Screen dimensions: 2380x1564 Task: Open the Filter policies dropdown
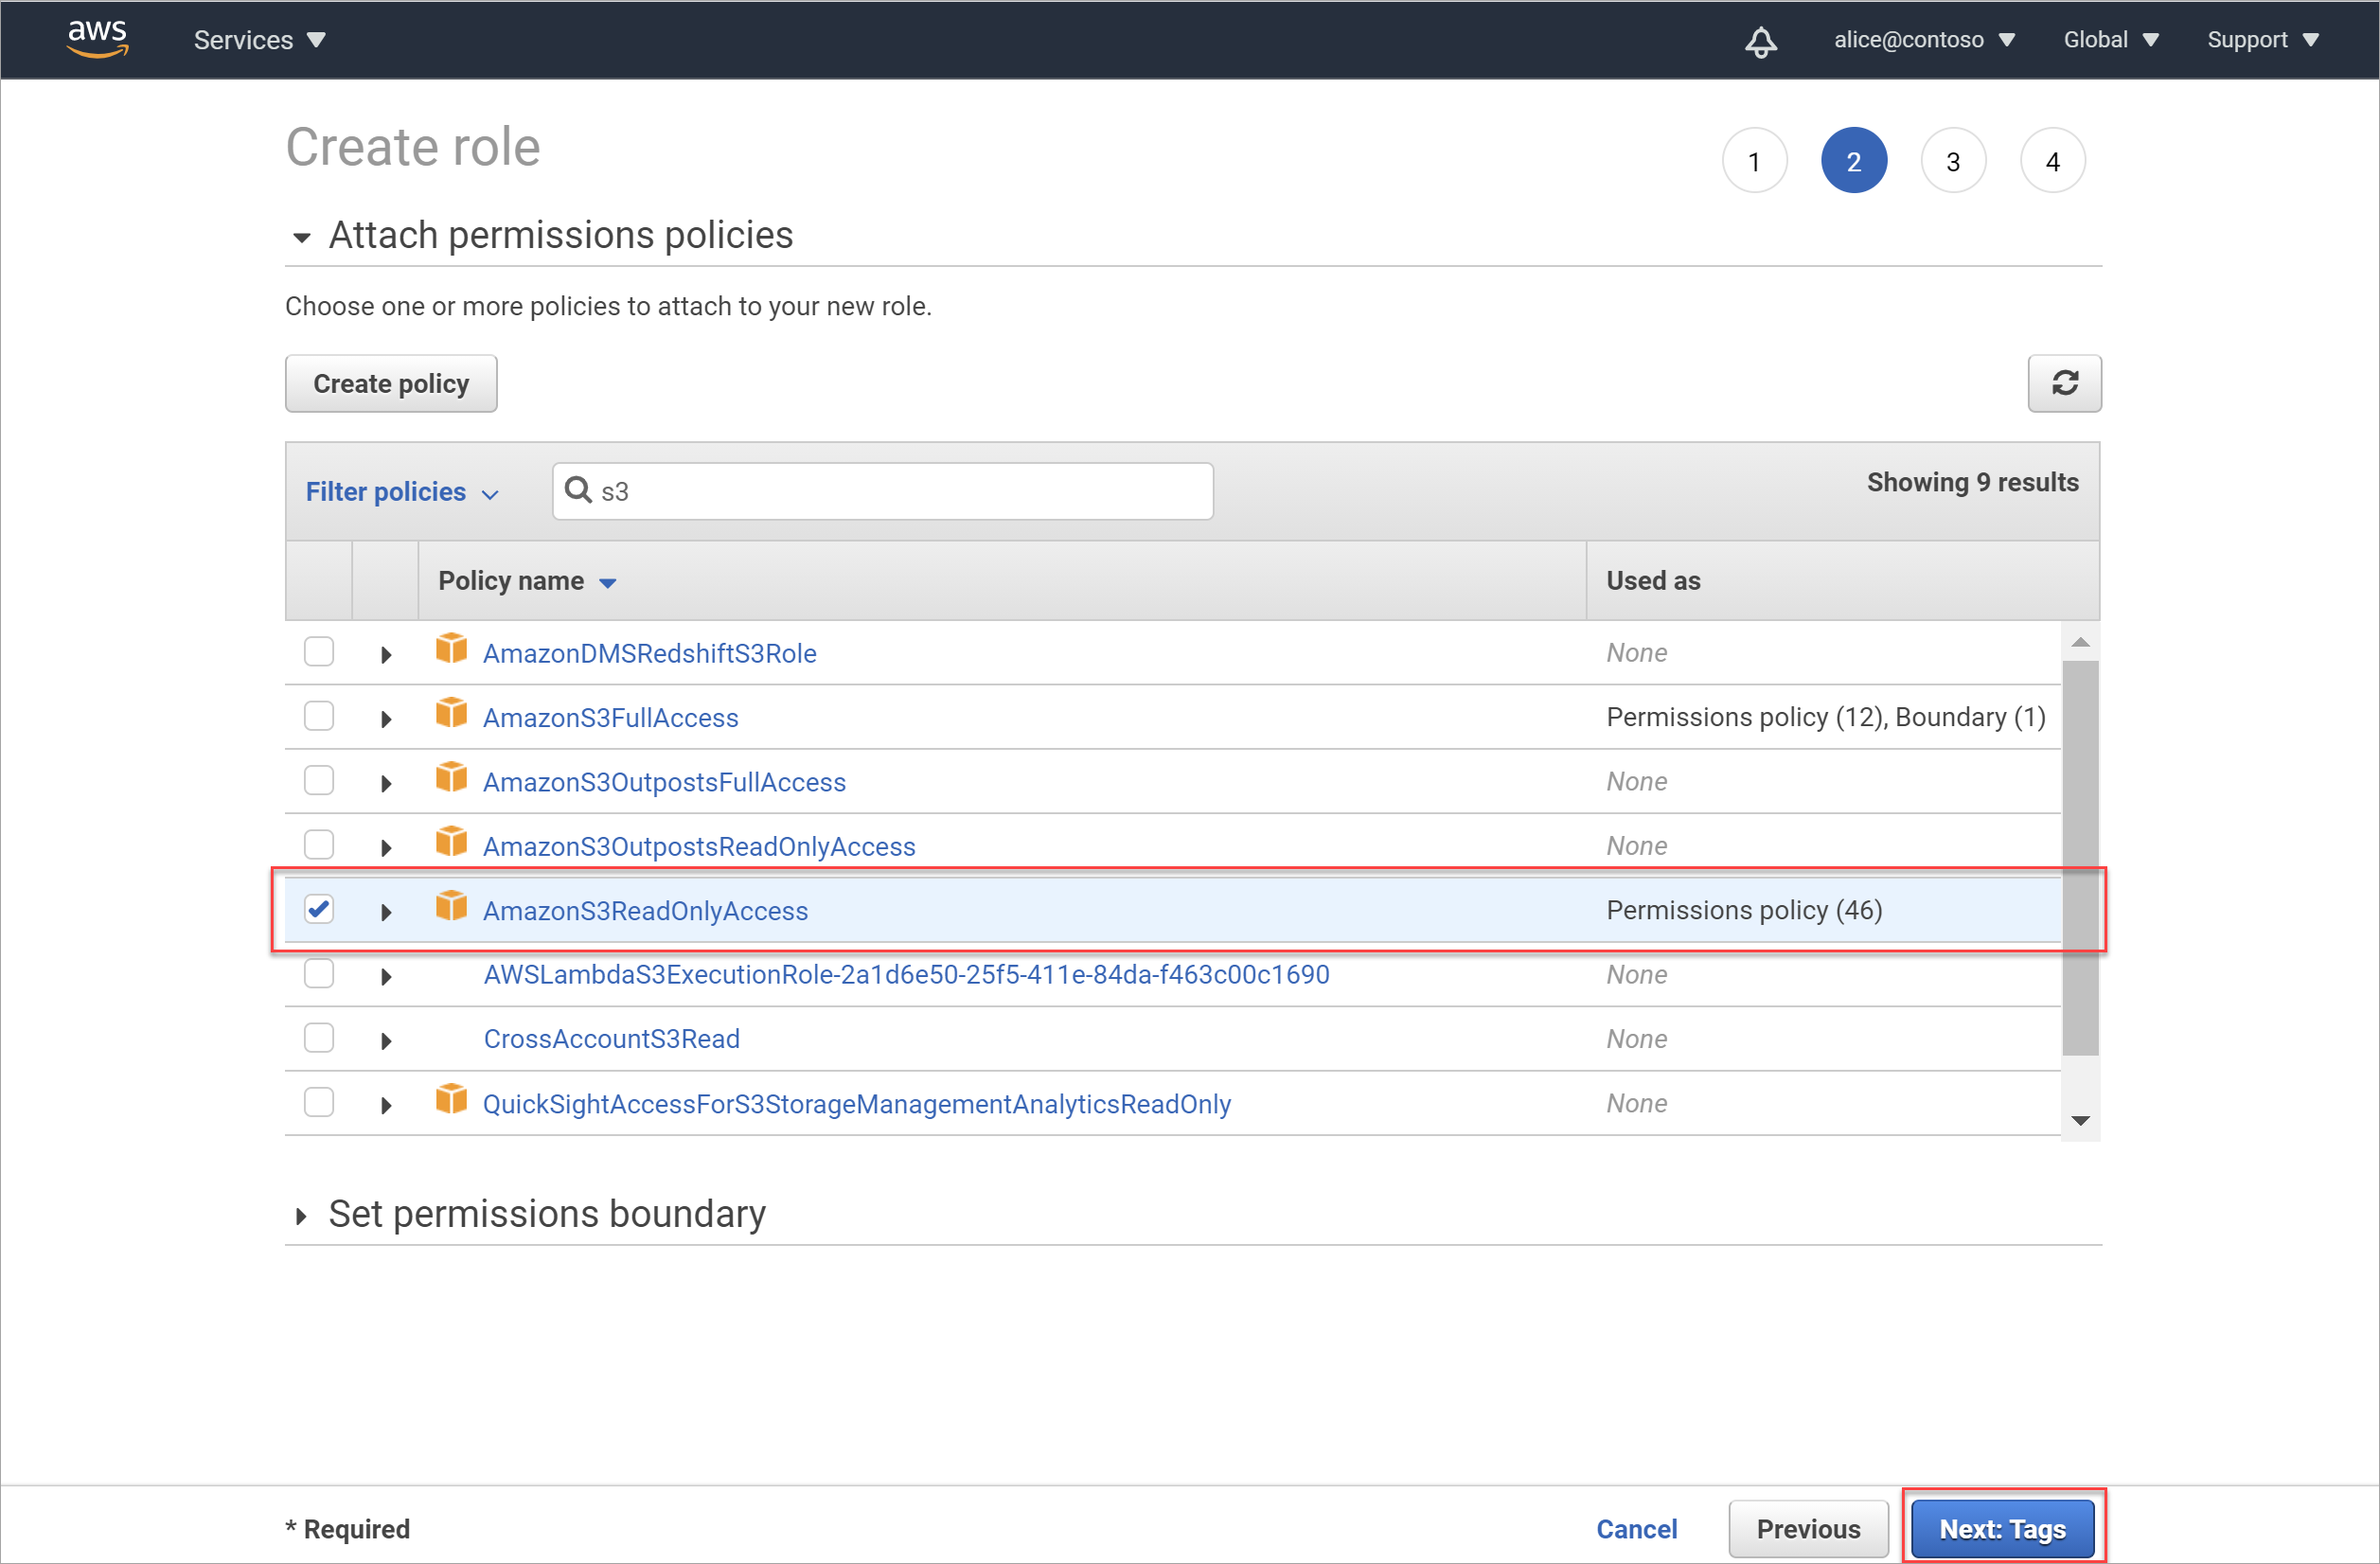click(400, 492)
